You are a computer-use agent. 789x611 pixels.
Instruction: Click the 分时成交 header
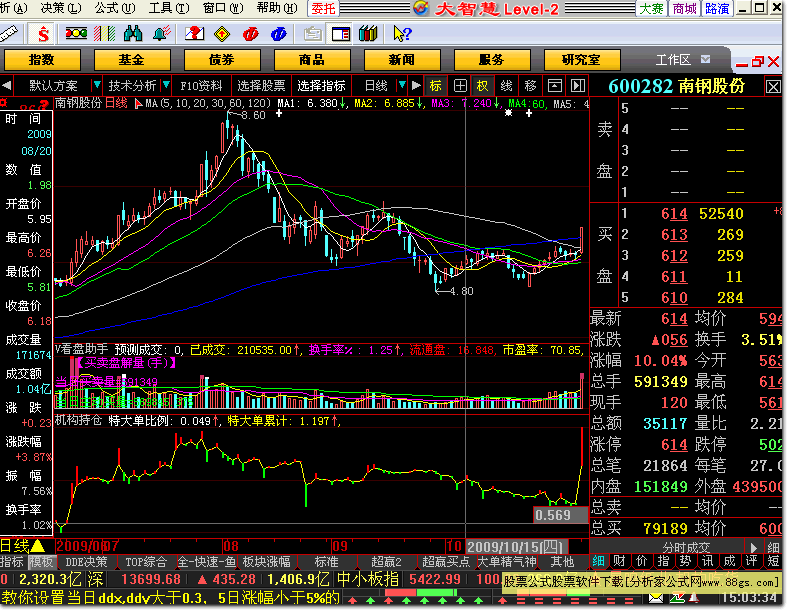(x=686, y=548)
